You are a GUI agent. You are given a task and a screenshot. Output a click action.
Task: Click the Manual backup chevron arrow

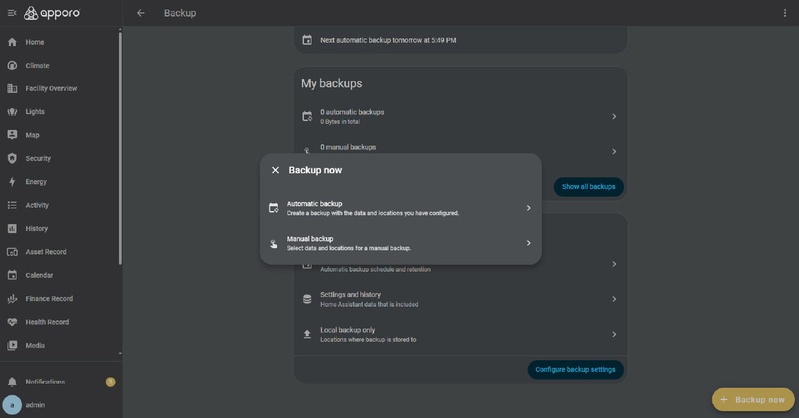point(528,243)
